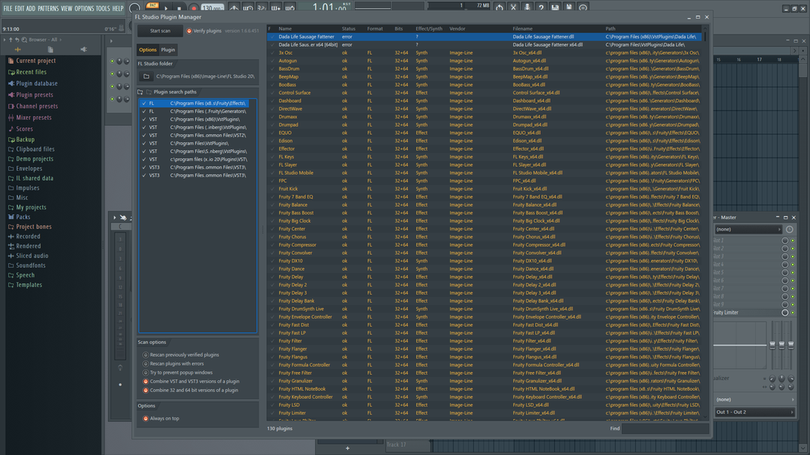This screenshot has height=455, width=810.
Task: Click the FL Studio folder browse icon
Action: tap(146, 76)
